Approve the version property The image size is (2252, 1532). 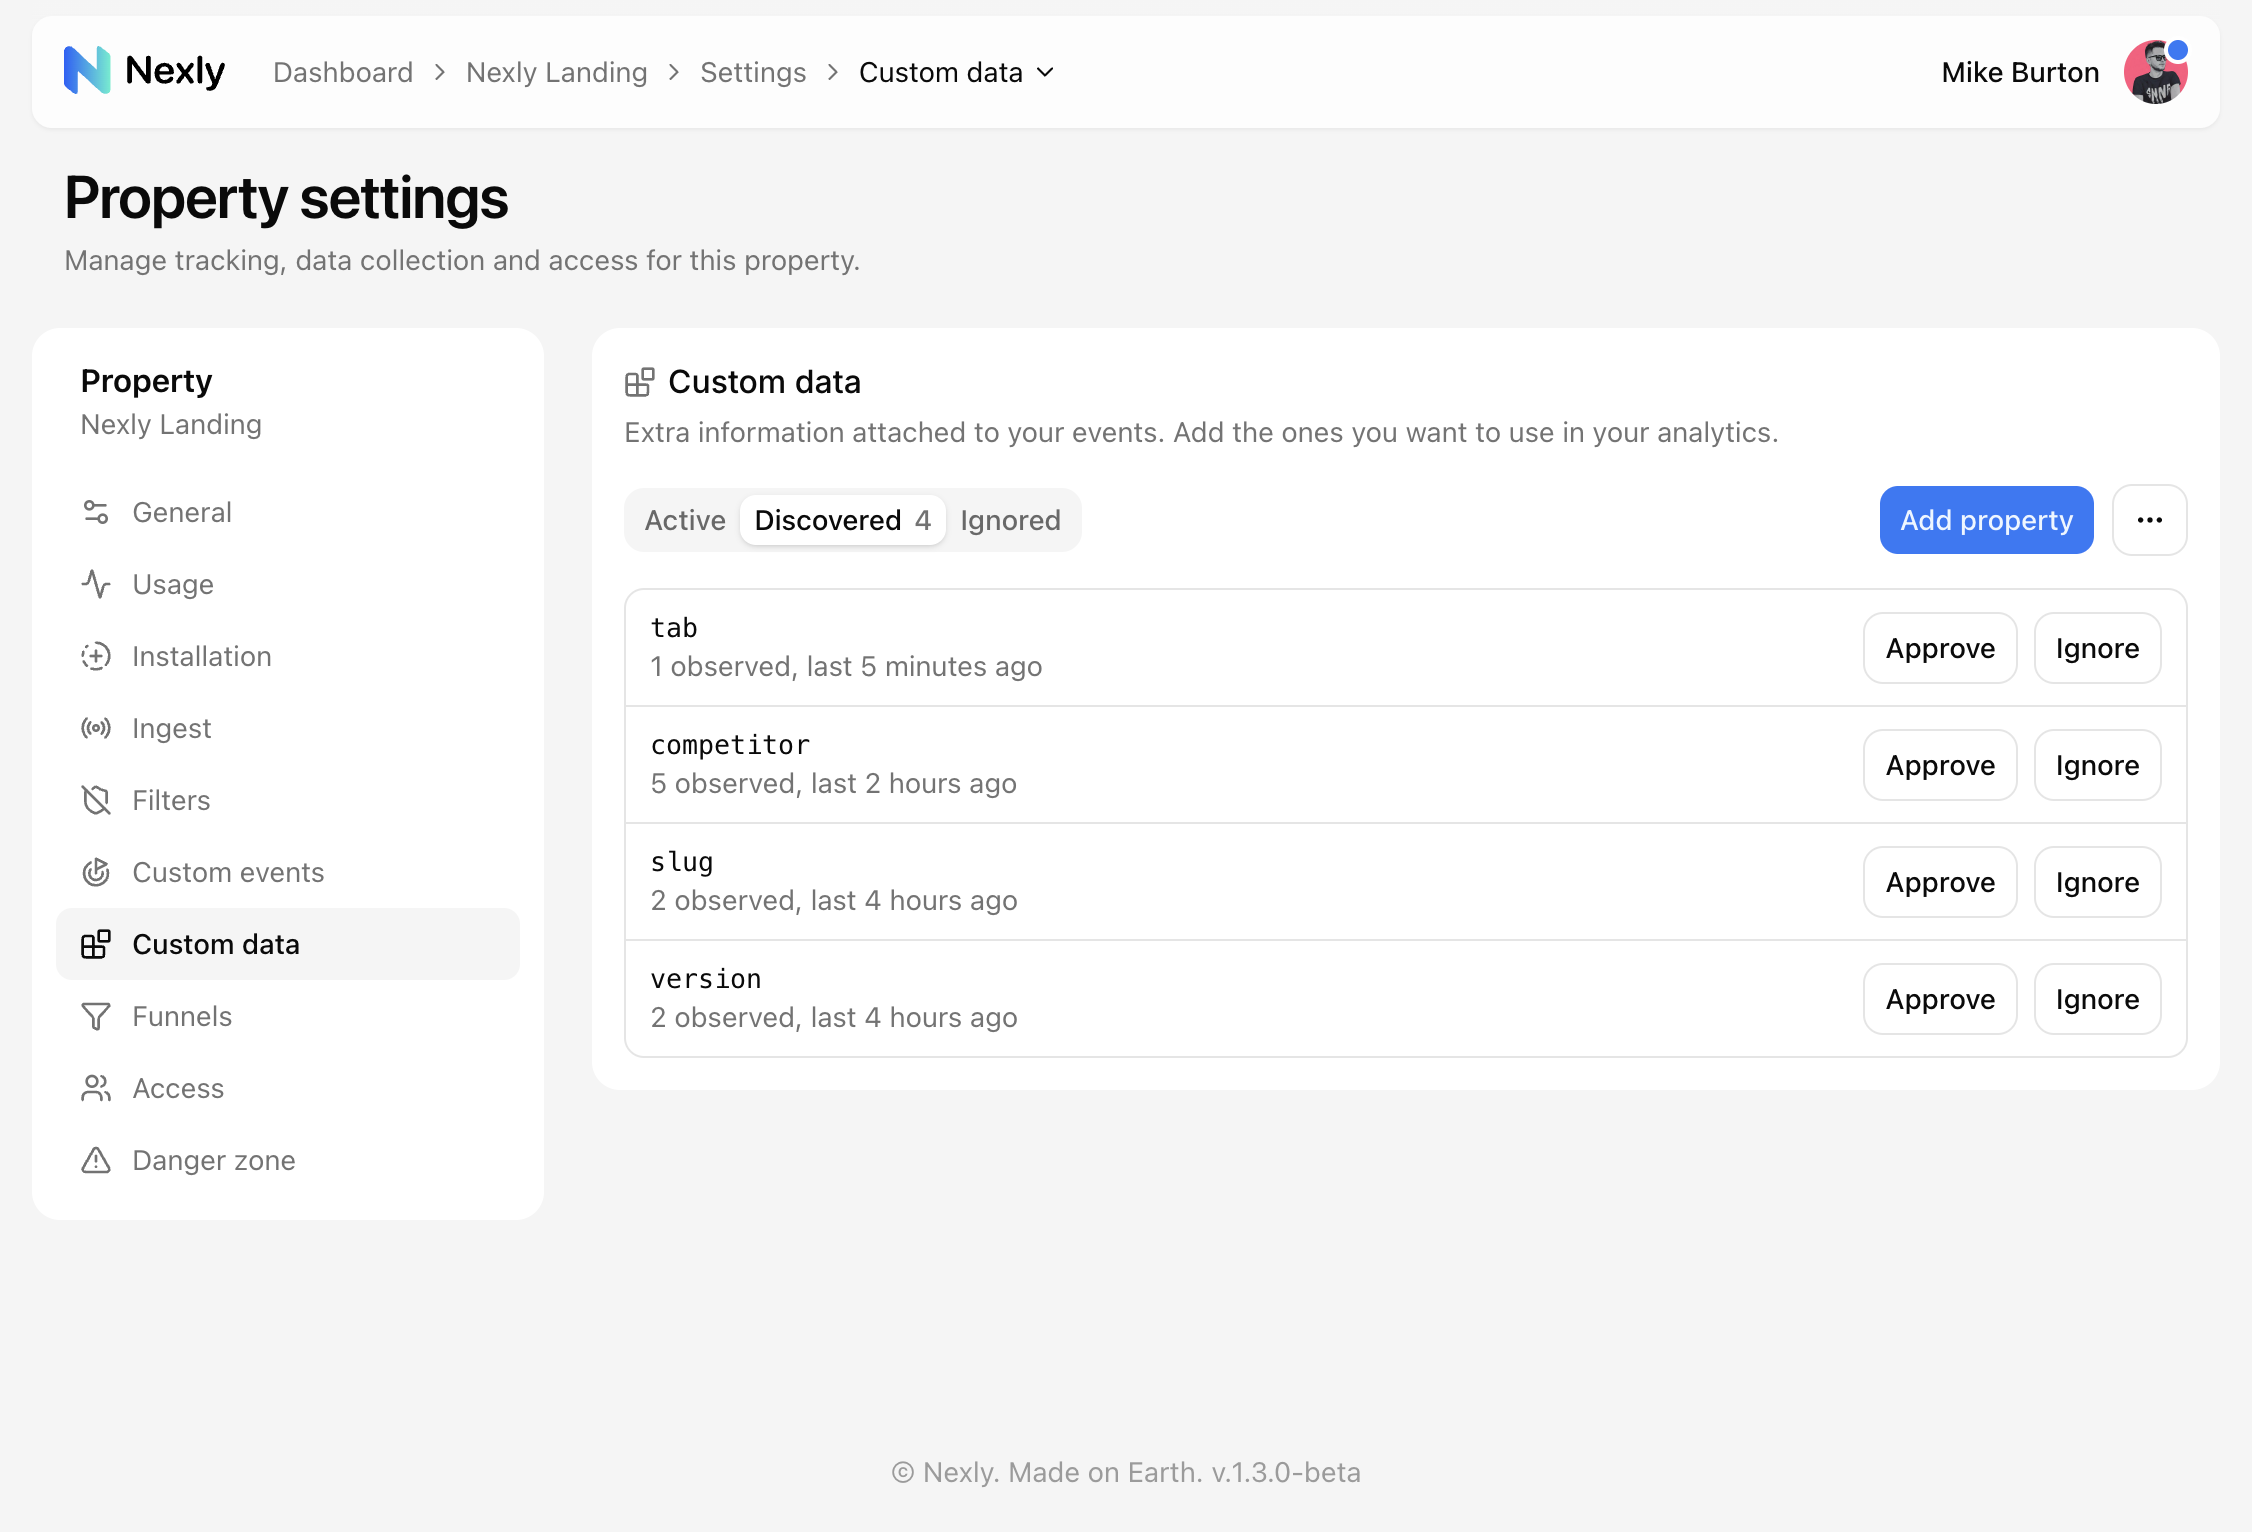click(x=1941, y=999)
